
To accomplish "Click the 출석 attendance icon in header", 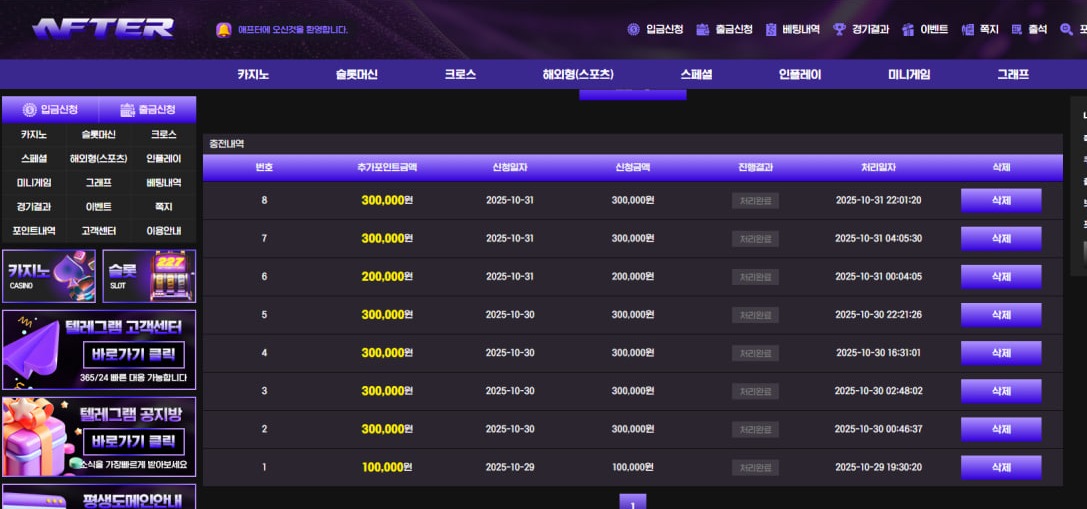I will [1017, 30].
